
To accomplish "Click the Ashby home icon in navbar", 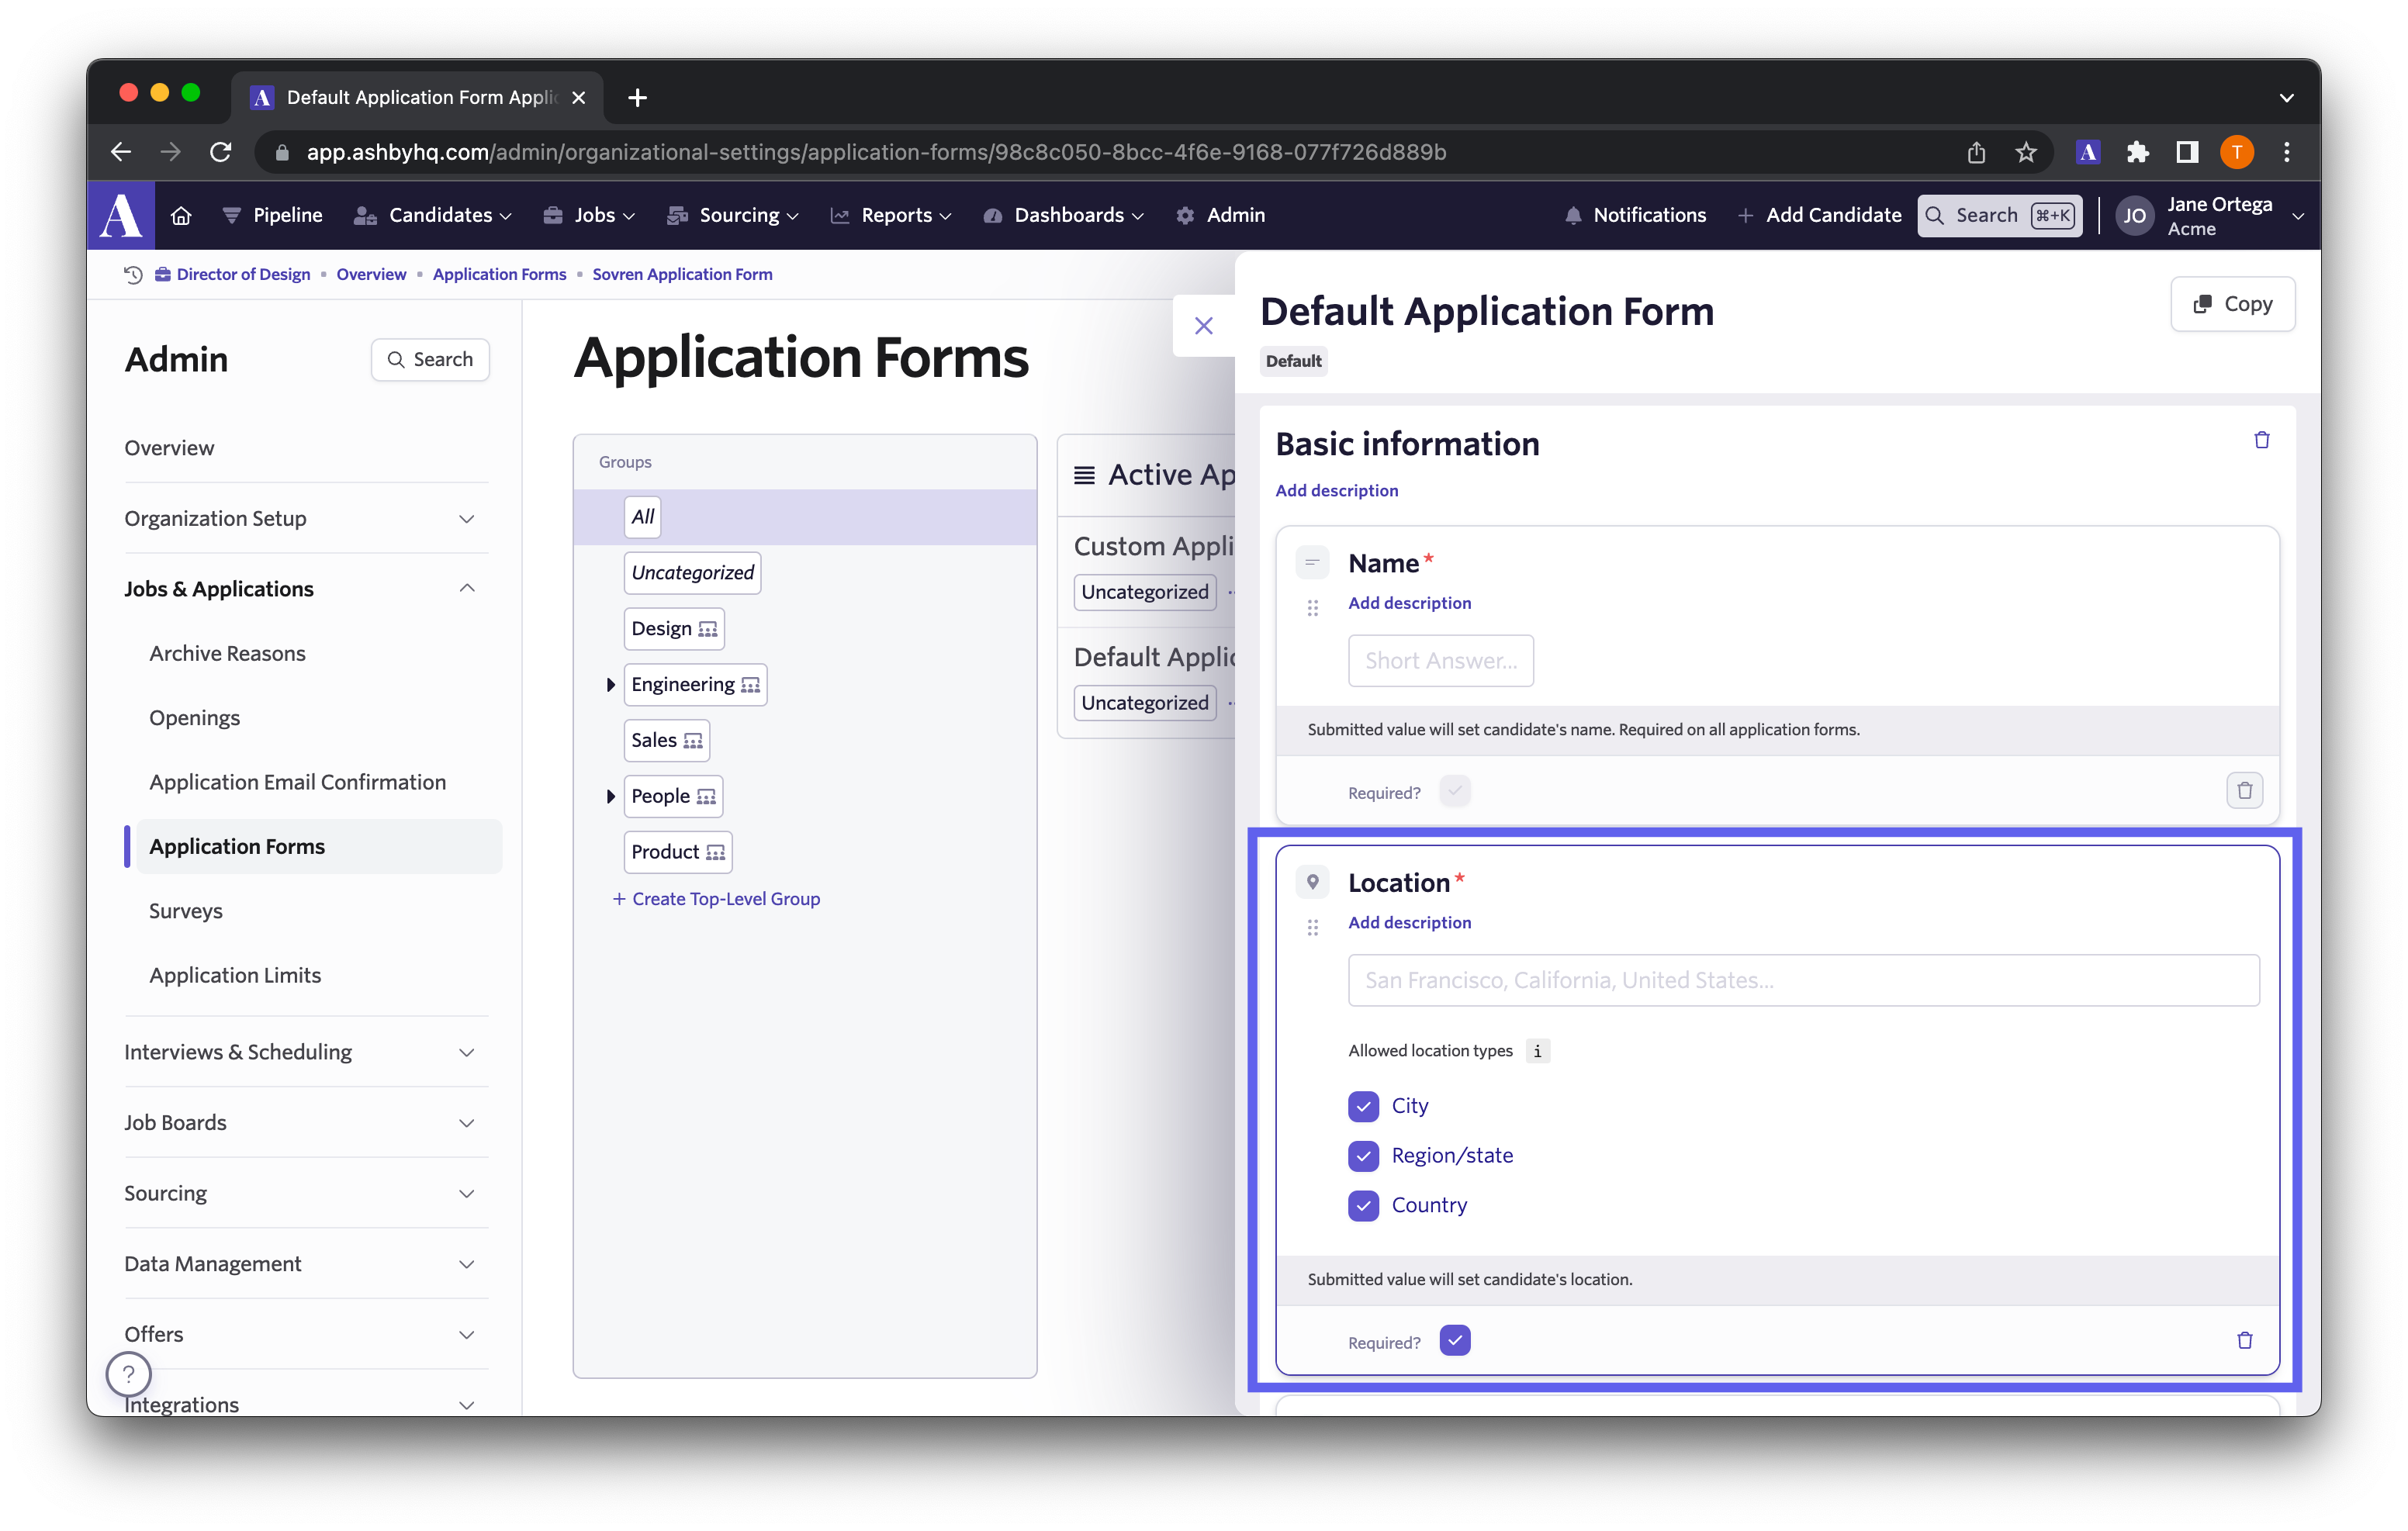I will 181,215.
